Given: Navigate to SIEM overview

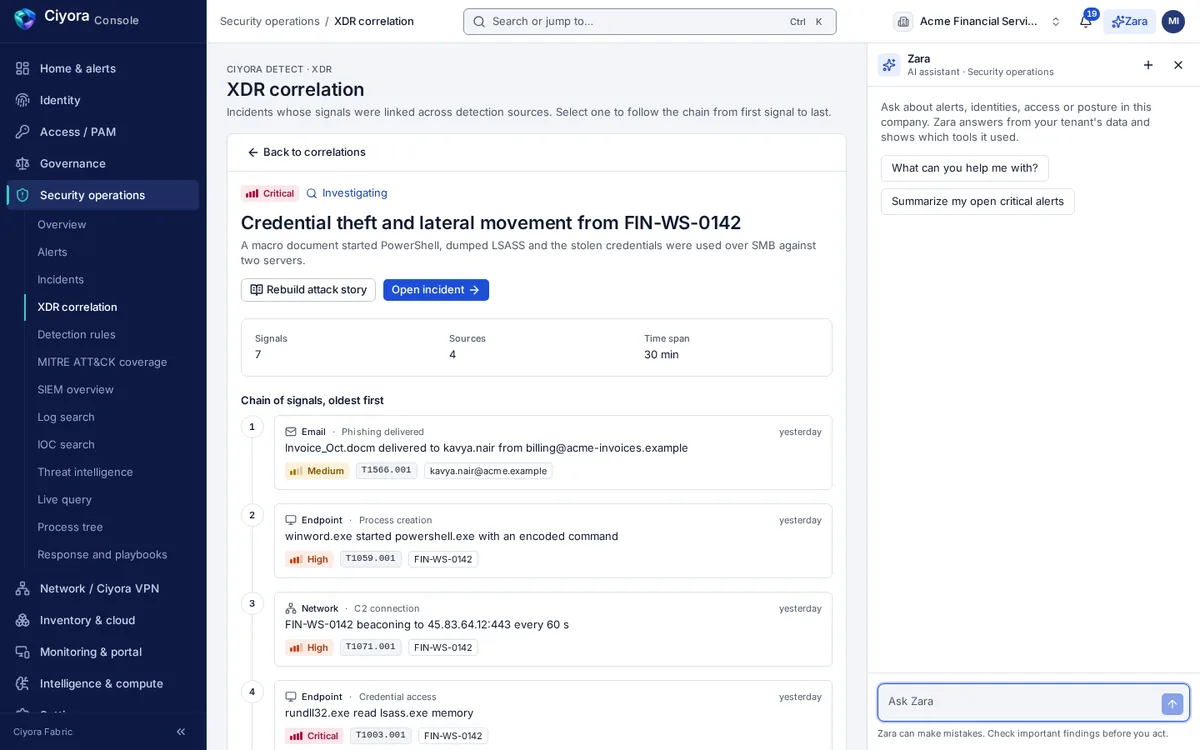Looking at the screenshot, I should [x=76, y=390].
